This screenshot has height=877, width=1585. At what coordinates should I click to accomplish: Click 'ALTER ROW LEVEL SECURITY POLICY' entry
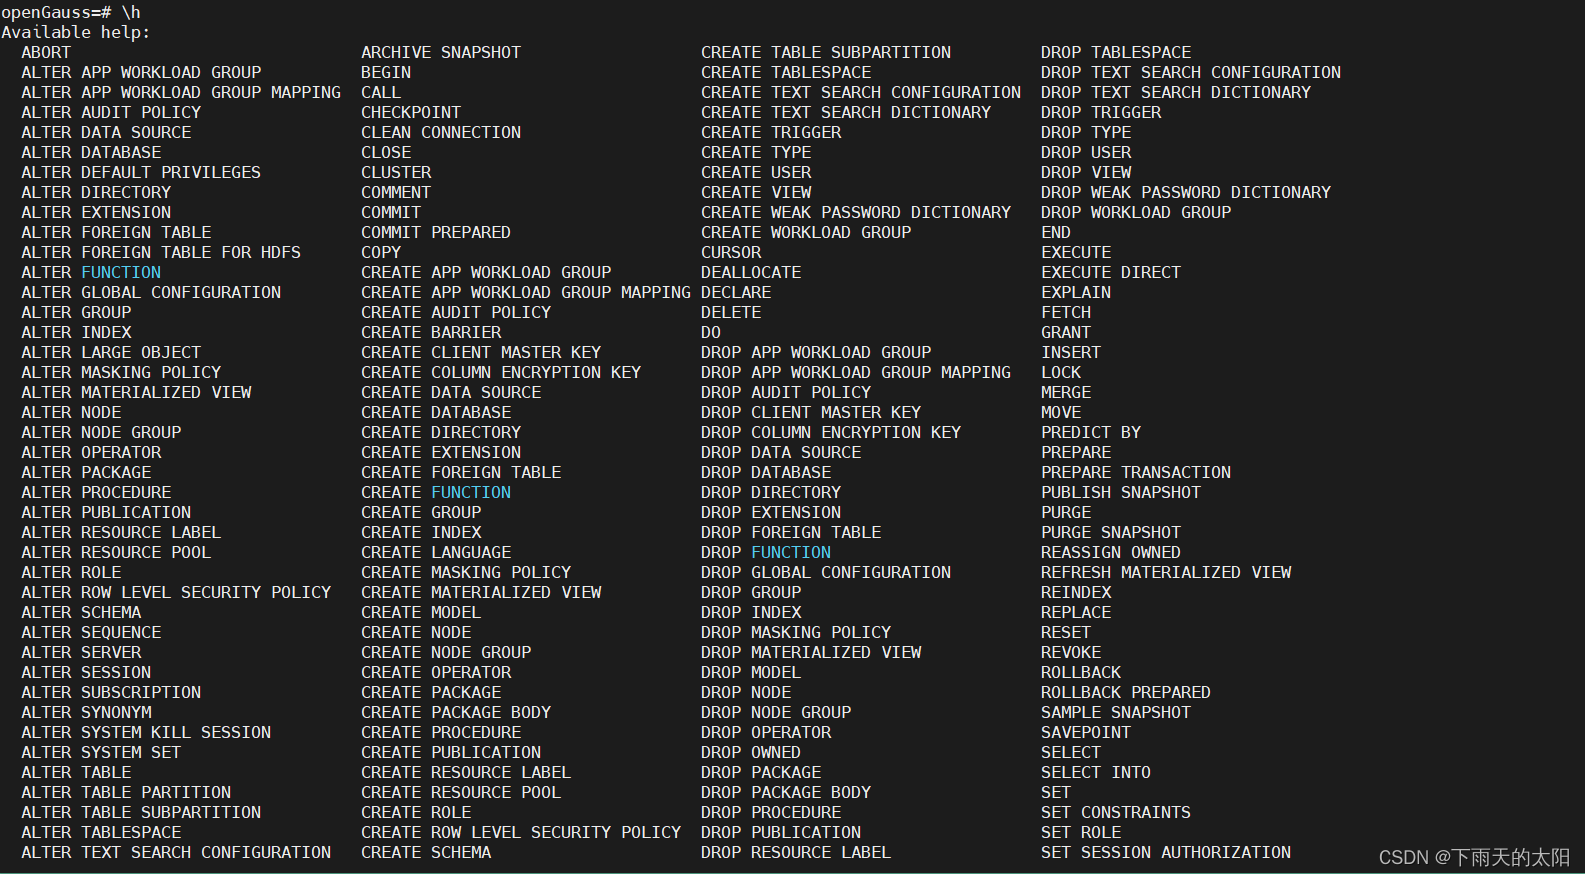176,592
